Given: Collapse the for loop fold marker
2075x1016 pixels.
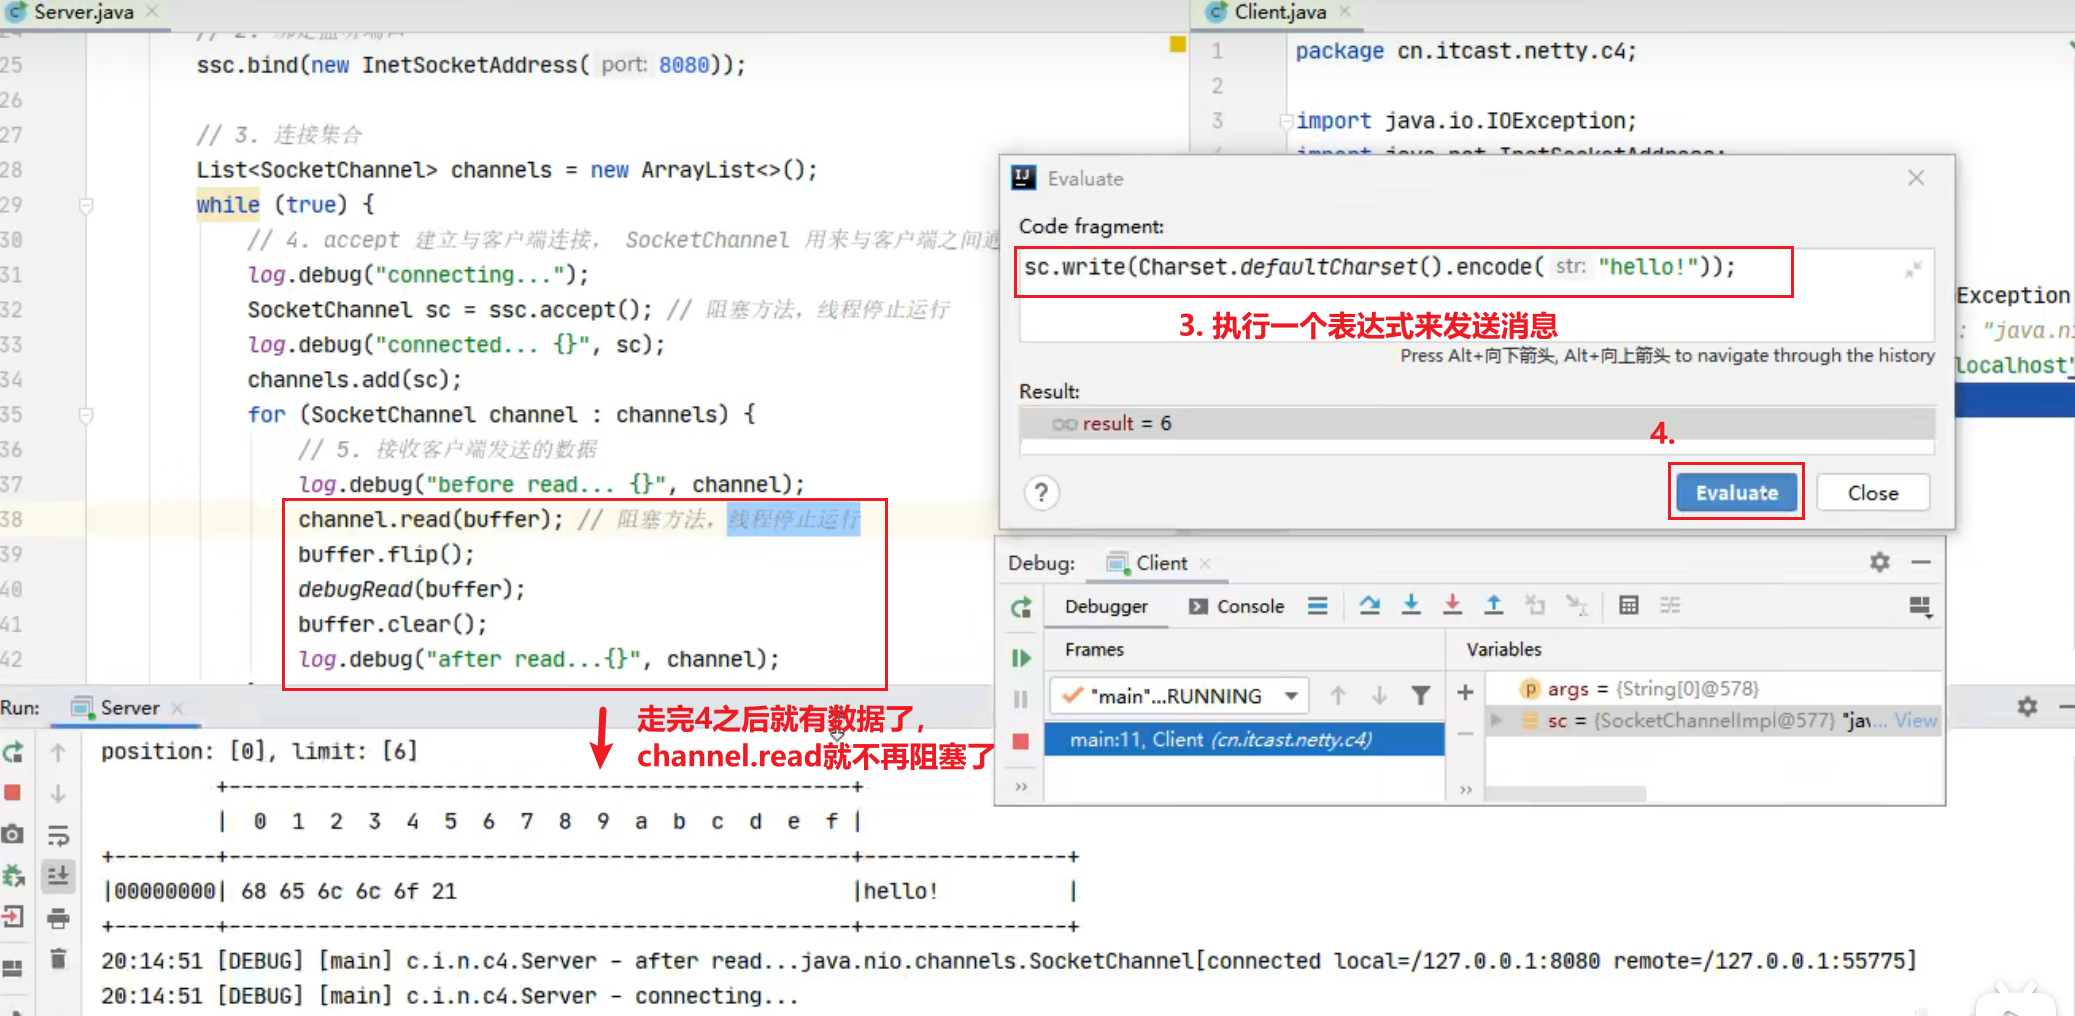Looking at the screenshot, I should pos(86,415).
